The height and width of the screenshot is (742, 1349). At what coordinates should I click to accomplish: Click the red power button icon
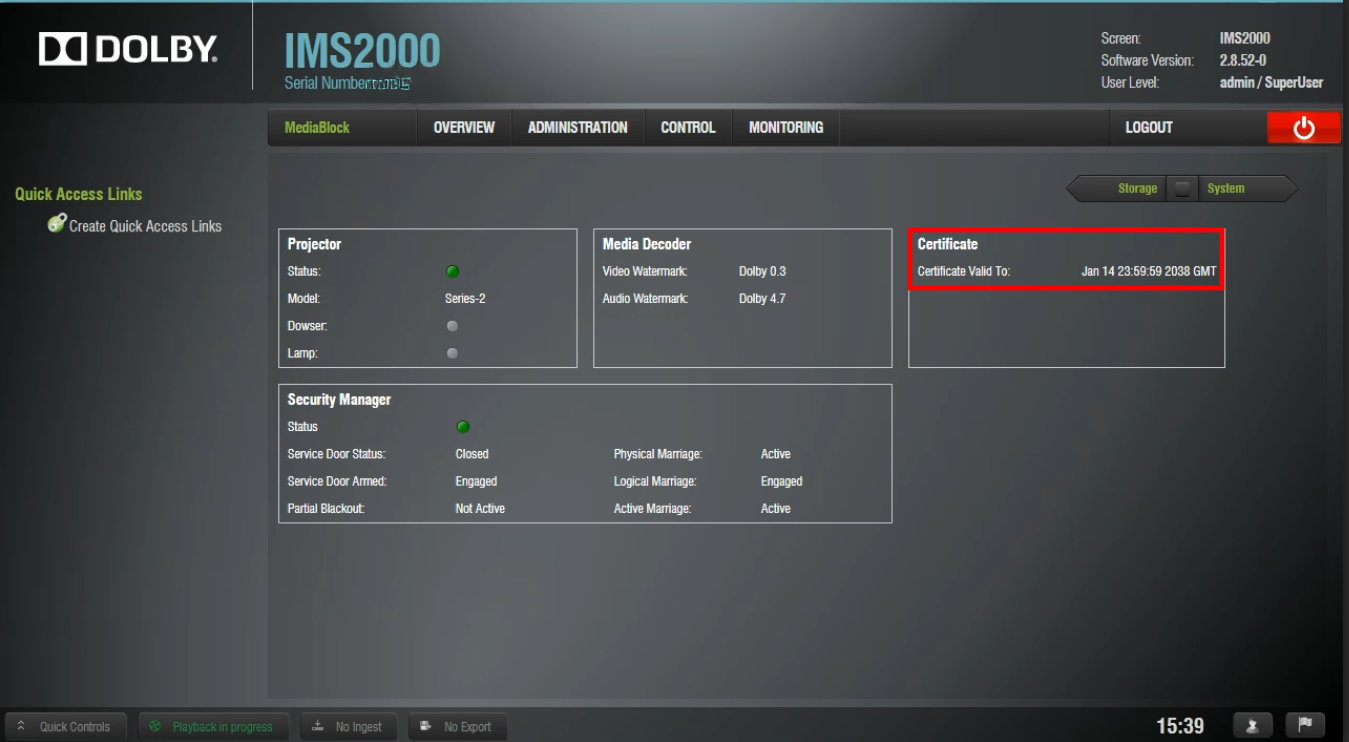[1303, 128]
